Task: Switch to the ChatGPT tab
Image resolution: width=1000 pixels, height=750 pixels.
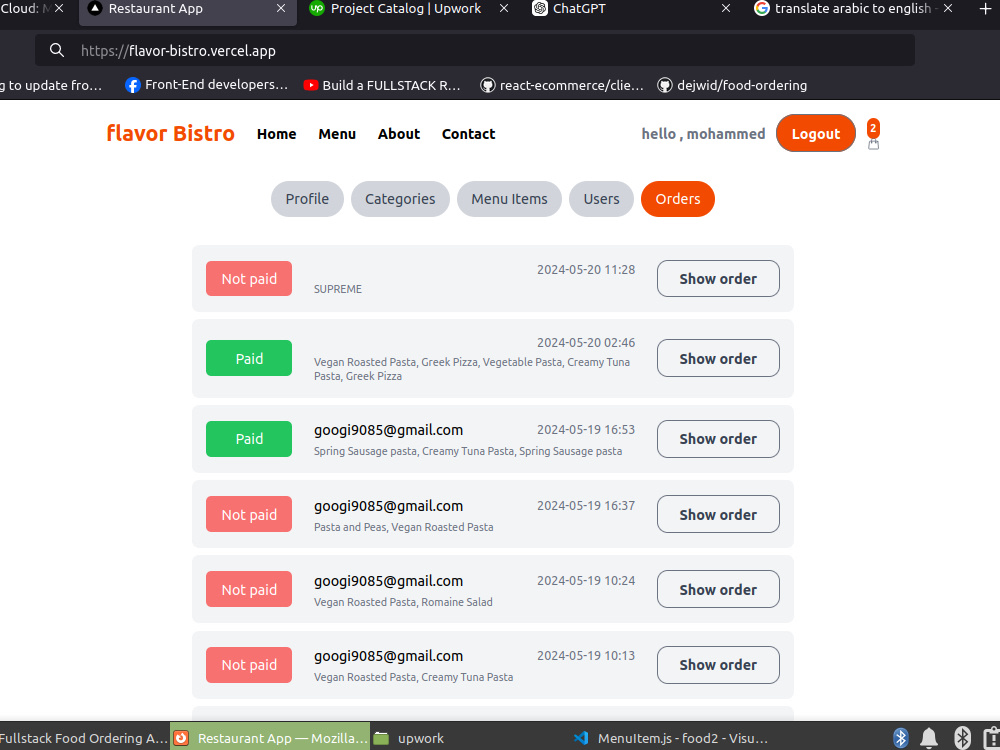Action: pyautogui.click(x=579, y=8)
